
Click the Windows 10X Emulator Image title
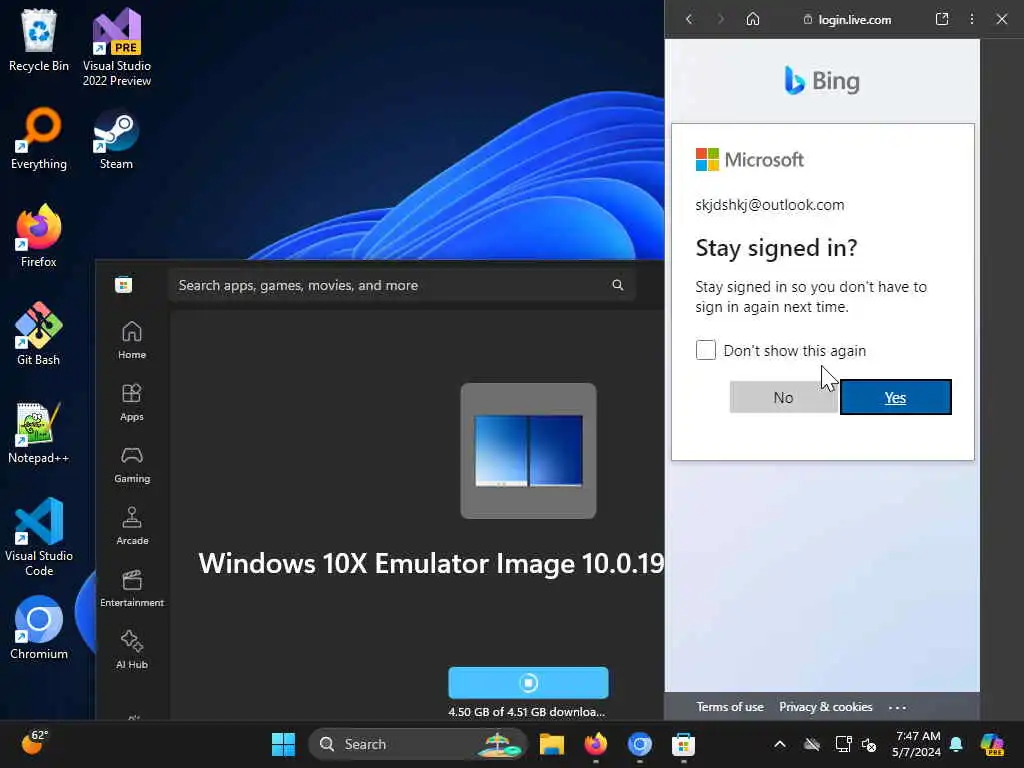(431, 564)
